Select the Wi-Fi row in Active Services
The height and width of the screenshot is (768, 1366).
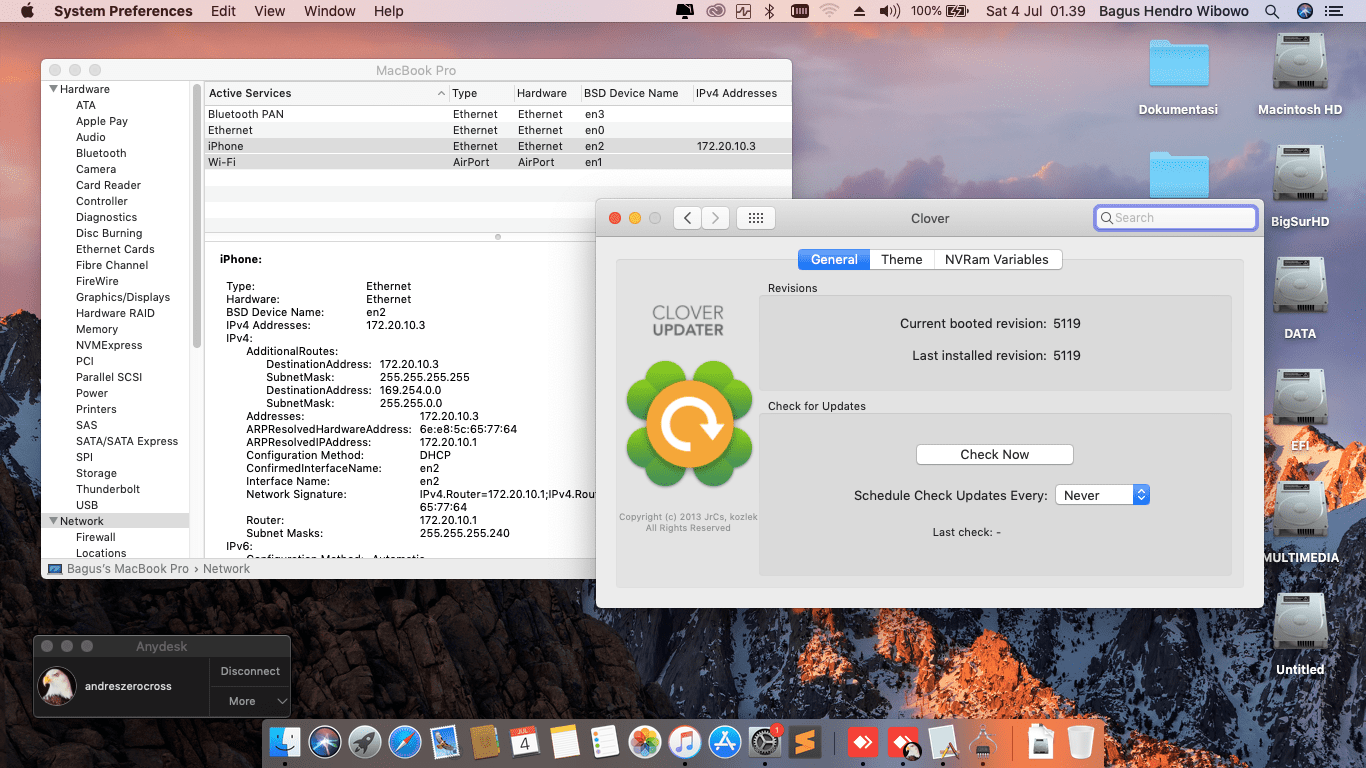pos(498,162)
